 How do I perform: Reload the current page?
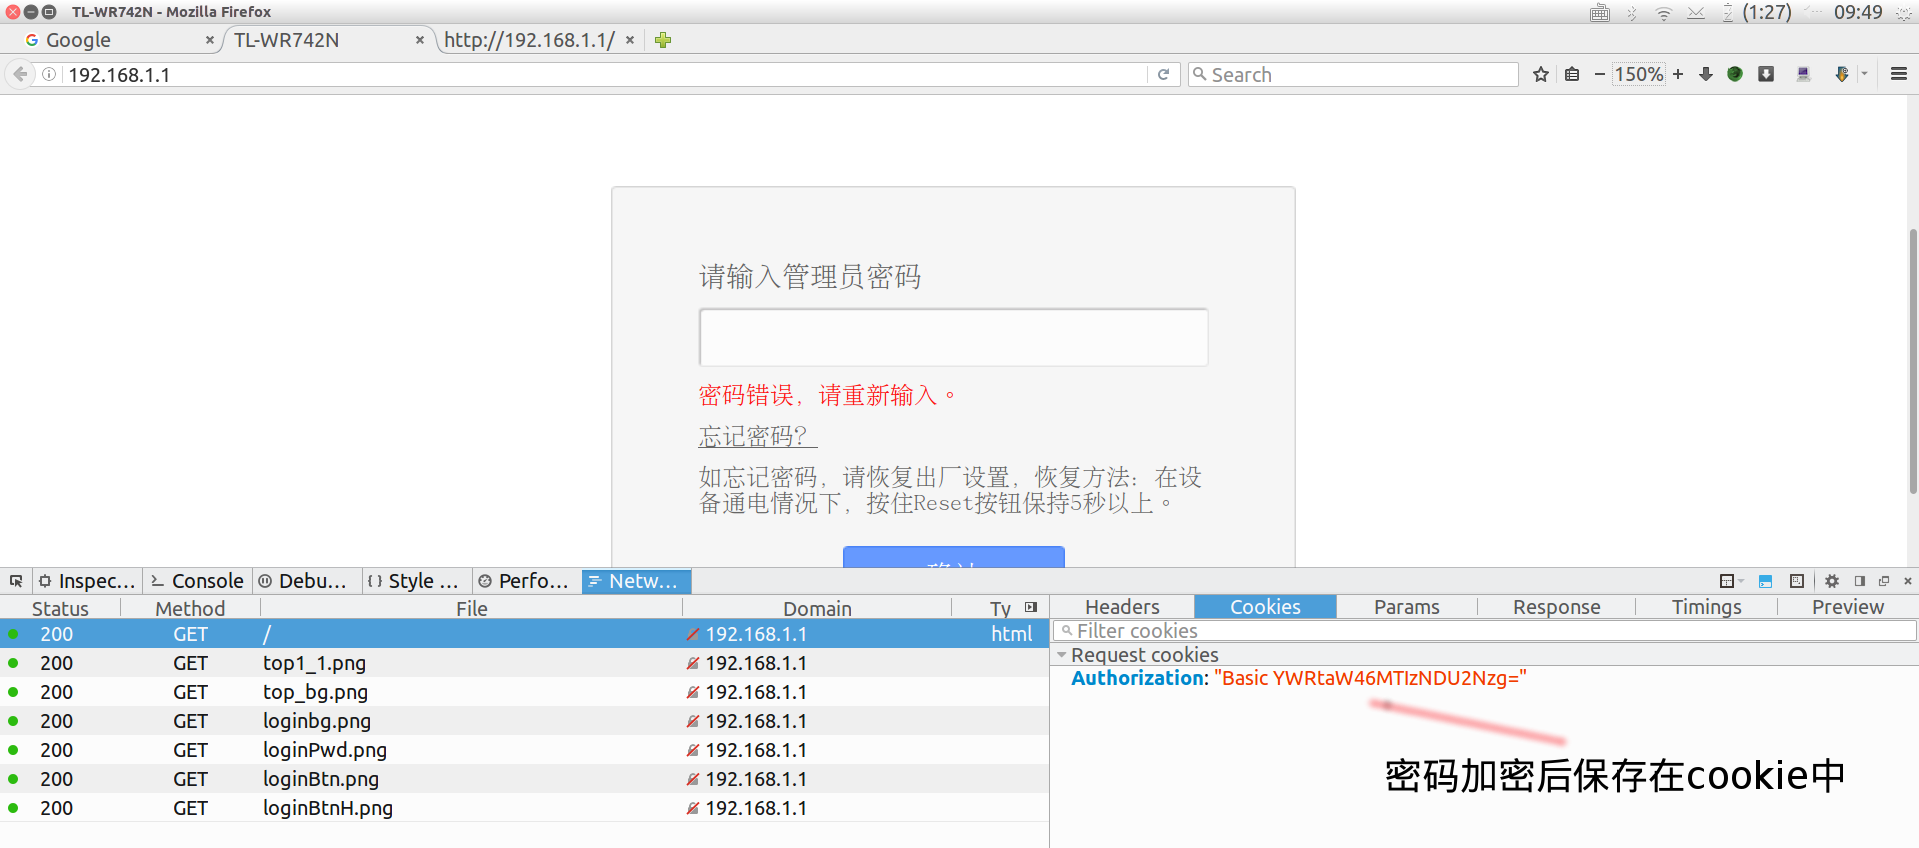tap(1163, 75)
